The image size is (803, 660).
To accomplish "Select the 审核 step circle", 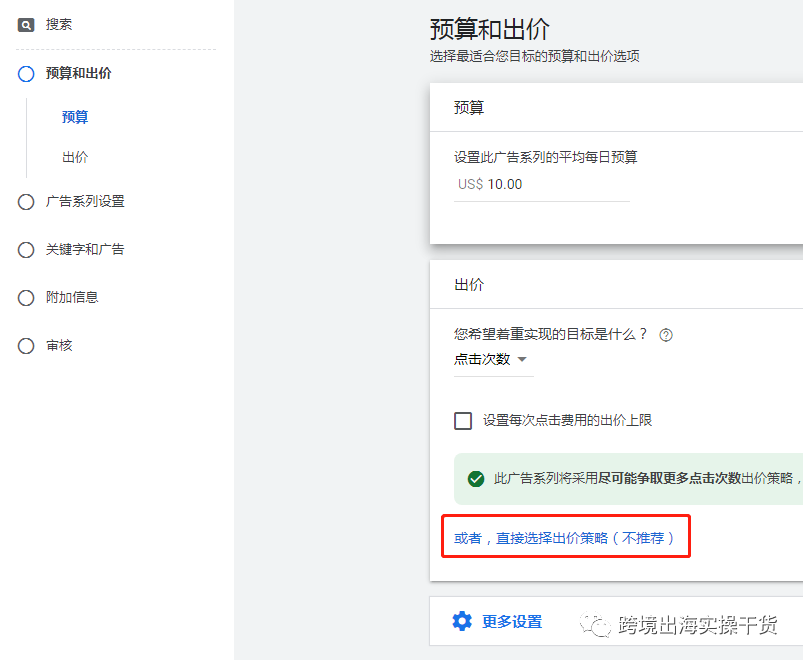I will point(25,345).
